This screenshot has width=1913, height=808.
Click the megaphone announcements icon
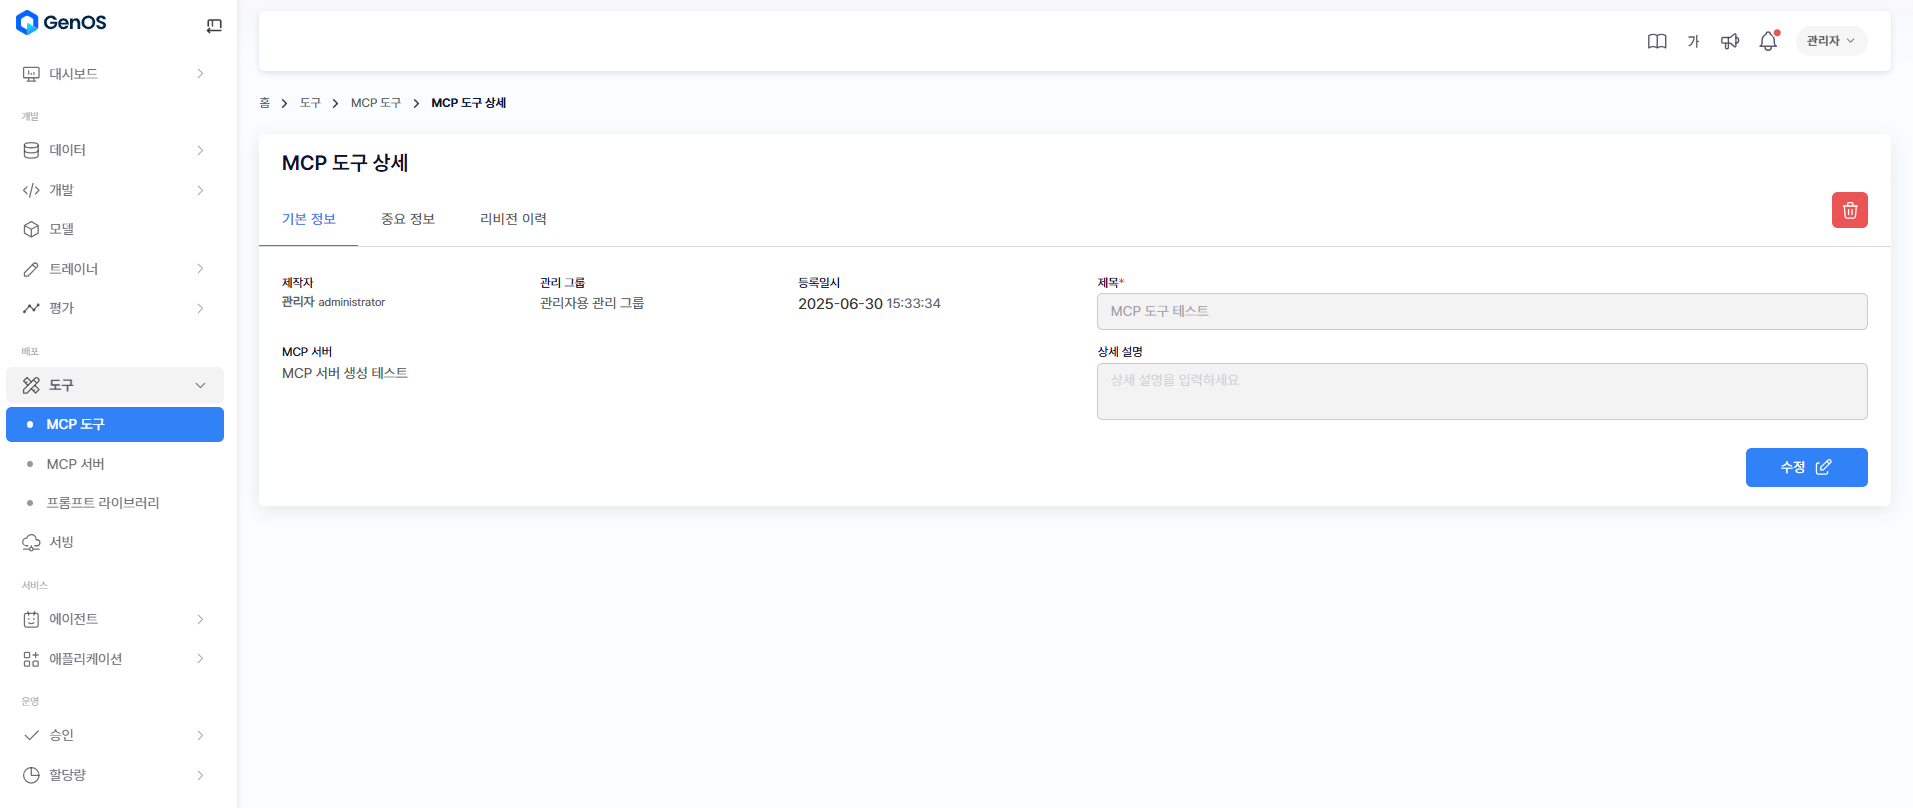tap(1730, 41)
